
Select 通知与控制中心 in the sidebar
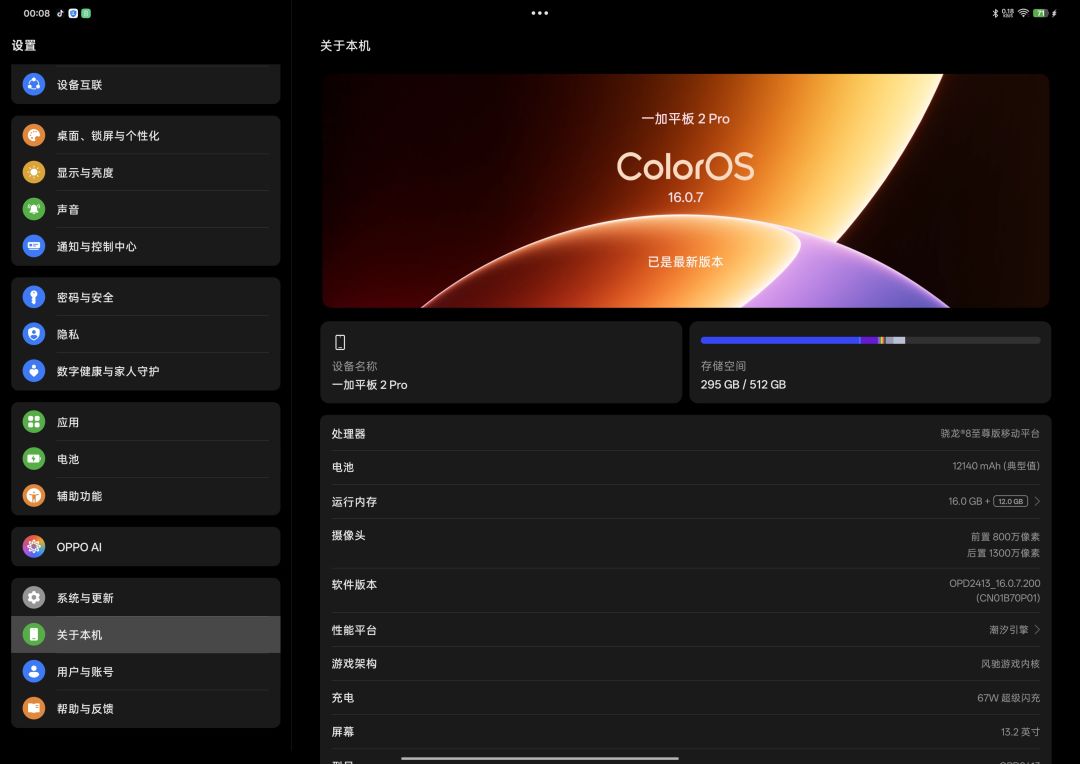click(146, 246)
